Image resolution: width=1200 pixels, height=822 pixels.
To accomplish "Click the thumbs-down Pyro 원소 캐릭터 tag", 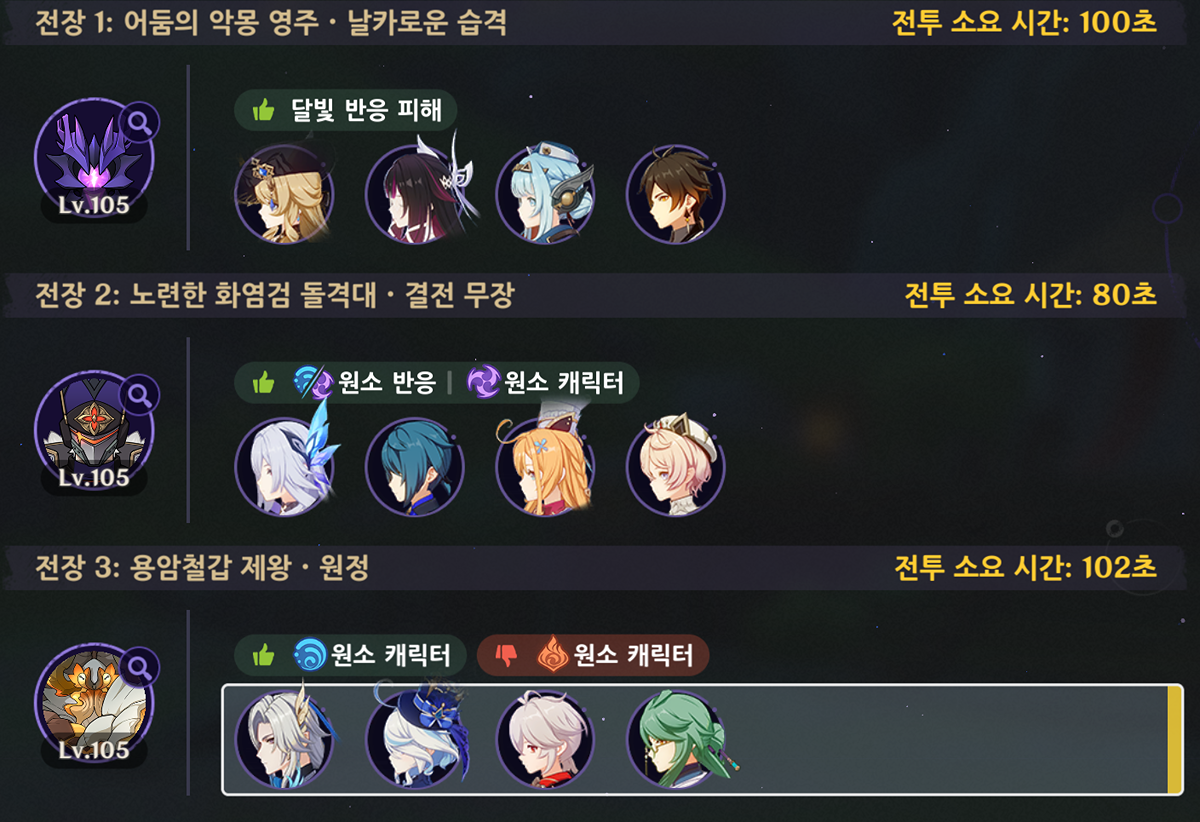I will (593, 655).
